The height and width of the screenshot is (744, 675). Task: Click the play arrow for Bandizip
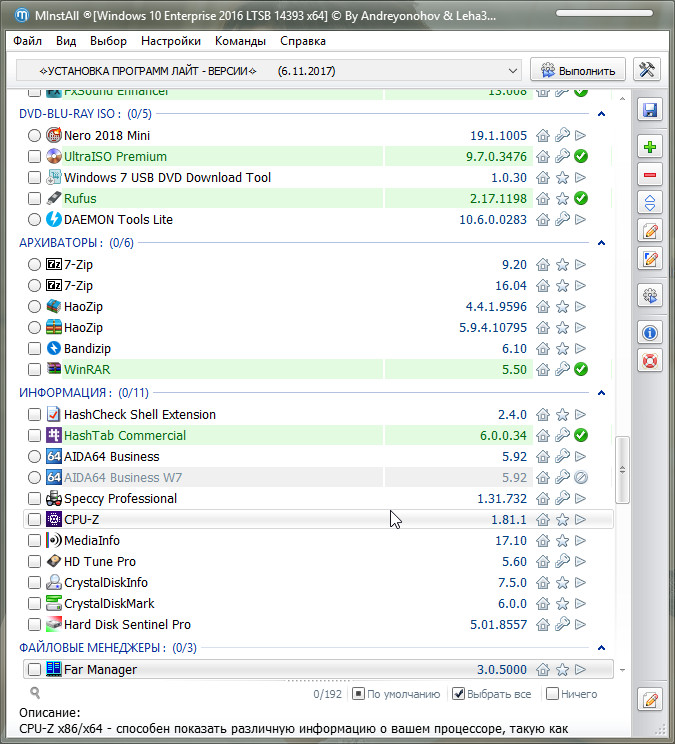click(581, 348)
